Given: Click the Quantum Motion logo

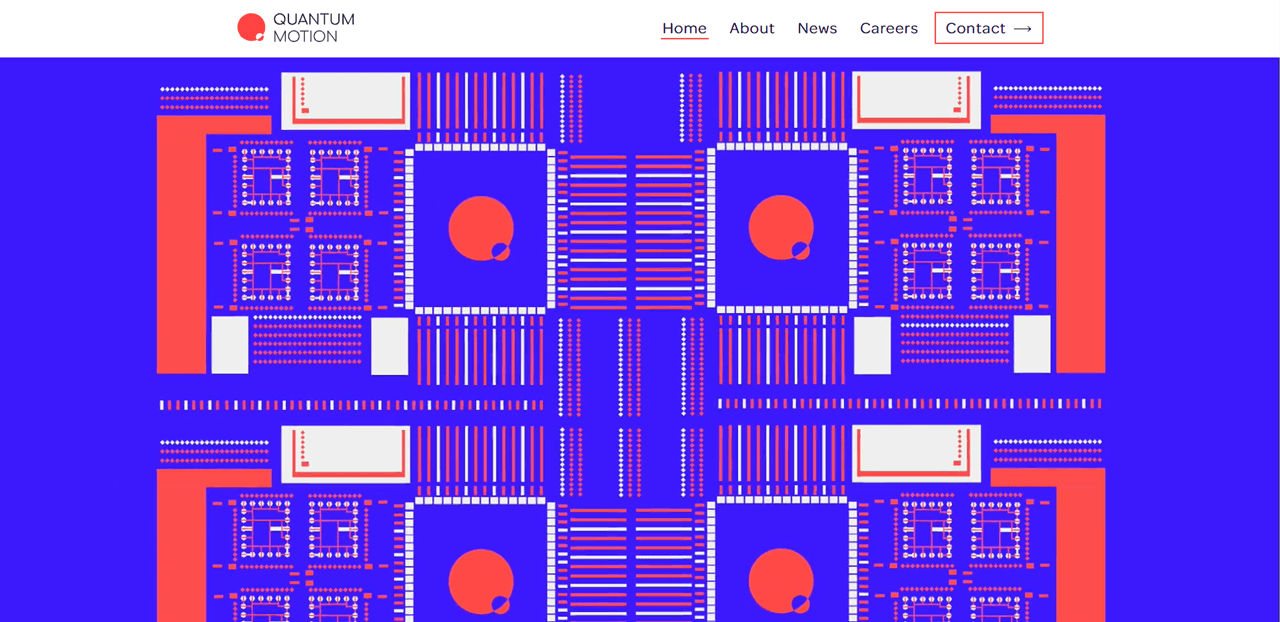Looking at the screenshot, I should [x=296, y=28].
